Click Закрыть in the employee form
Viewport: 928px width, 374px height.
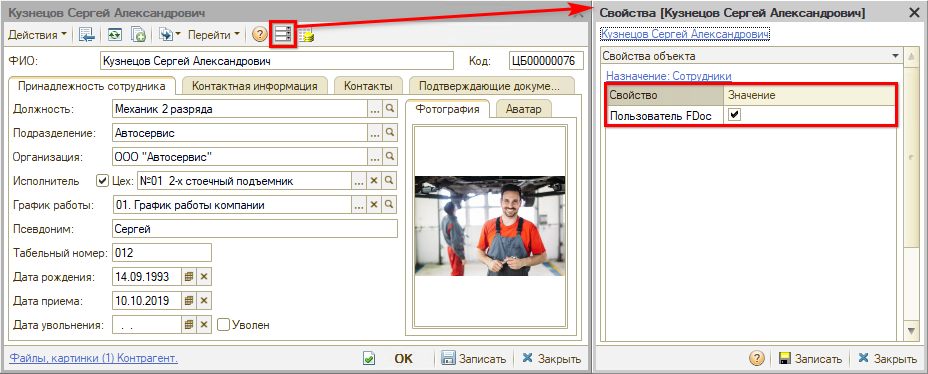[551, 359]
